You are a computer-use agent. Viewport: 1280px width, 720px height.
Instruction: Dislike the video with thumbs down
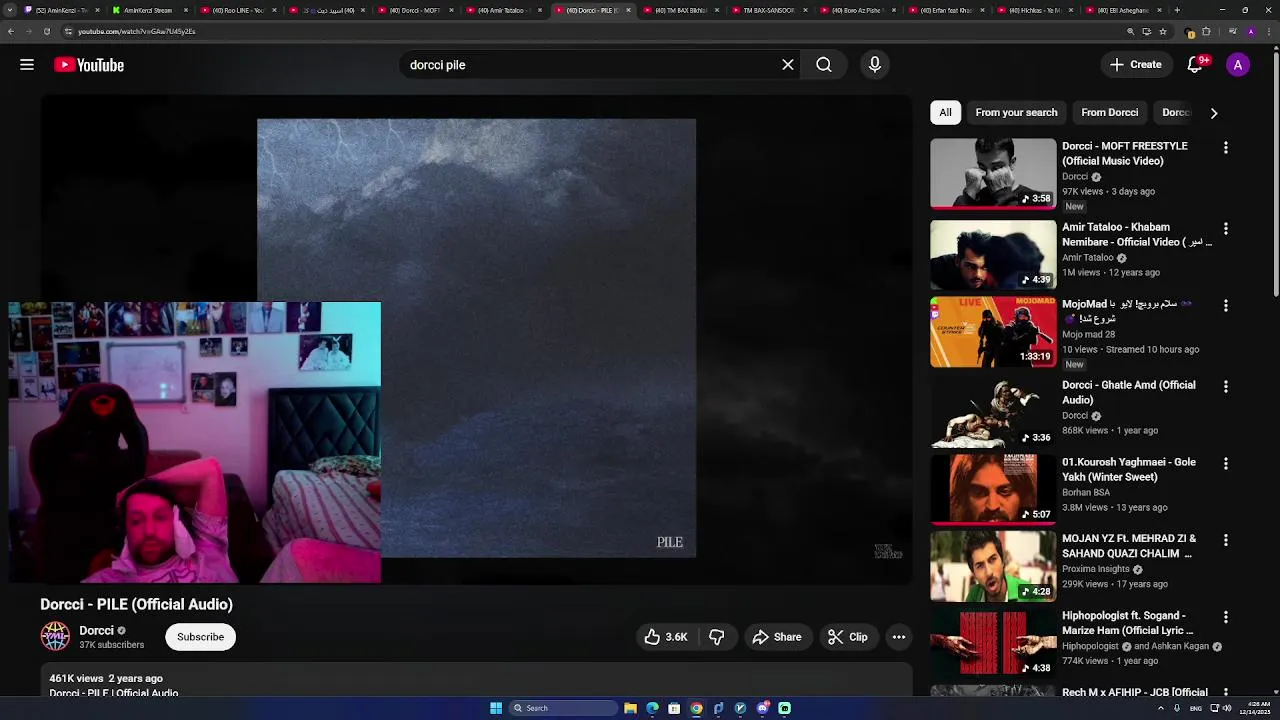[717, 637]
